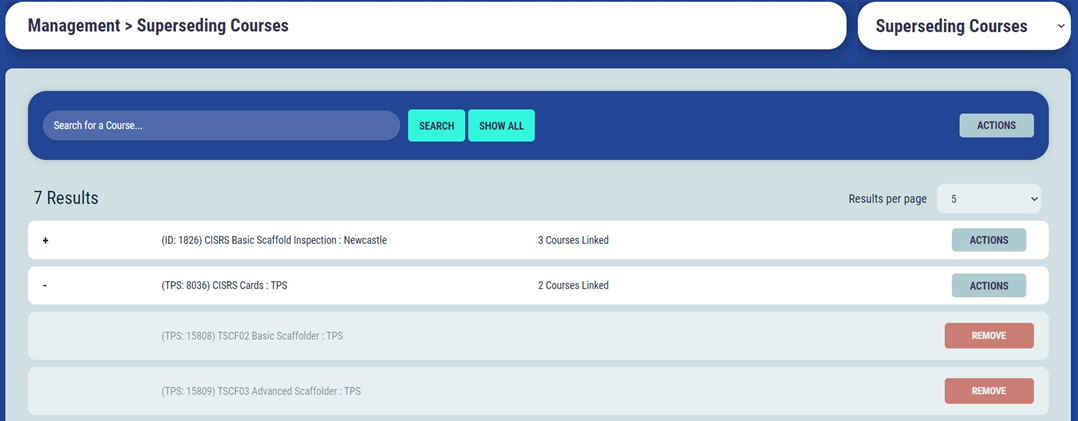Expand the CISRS Basic Scaffold Inspection row with plus

pos(45,241)
